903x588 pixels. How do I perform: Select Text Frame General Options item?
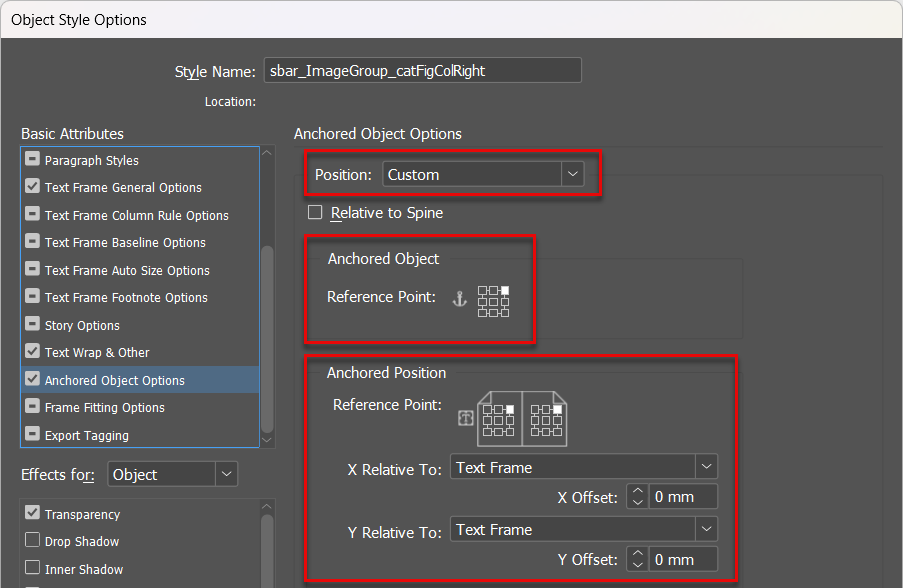coord(140,187)
